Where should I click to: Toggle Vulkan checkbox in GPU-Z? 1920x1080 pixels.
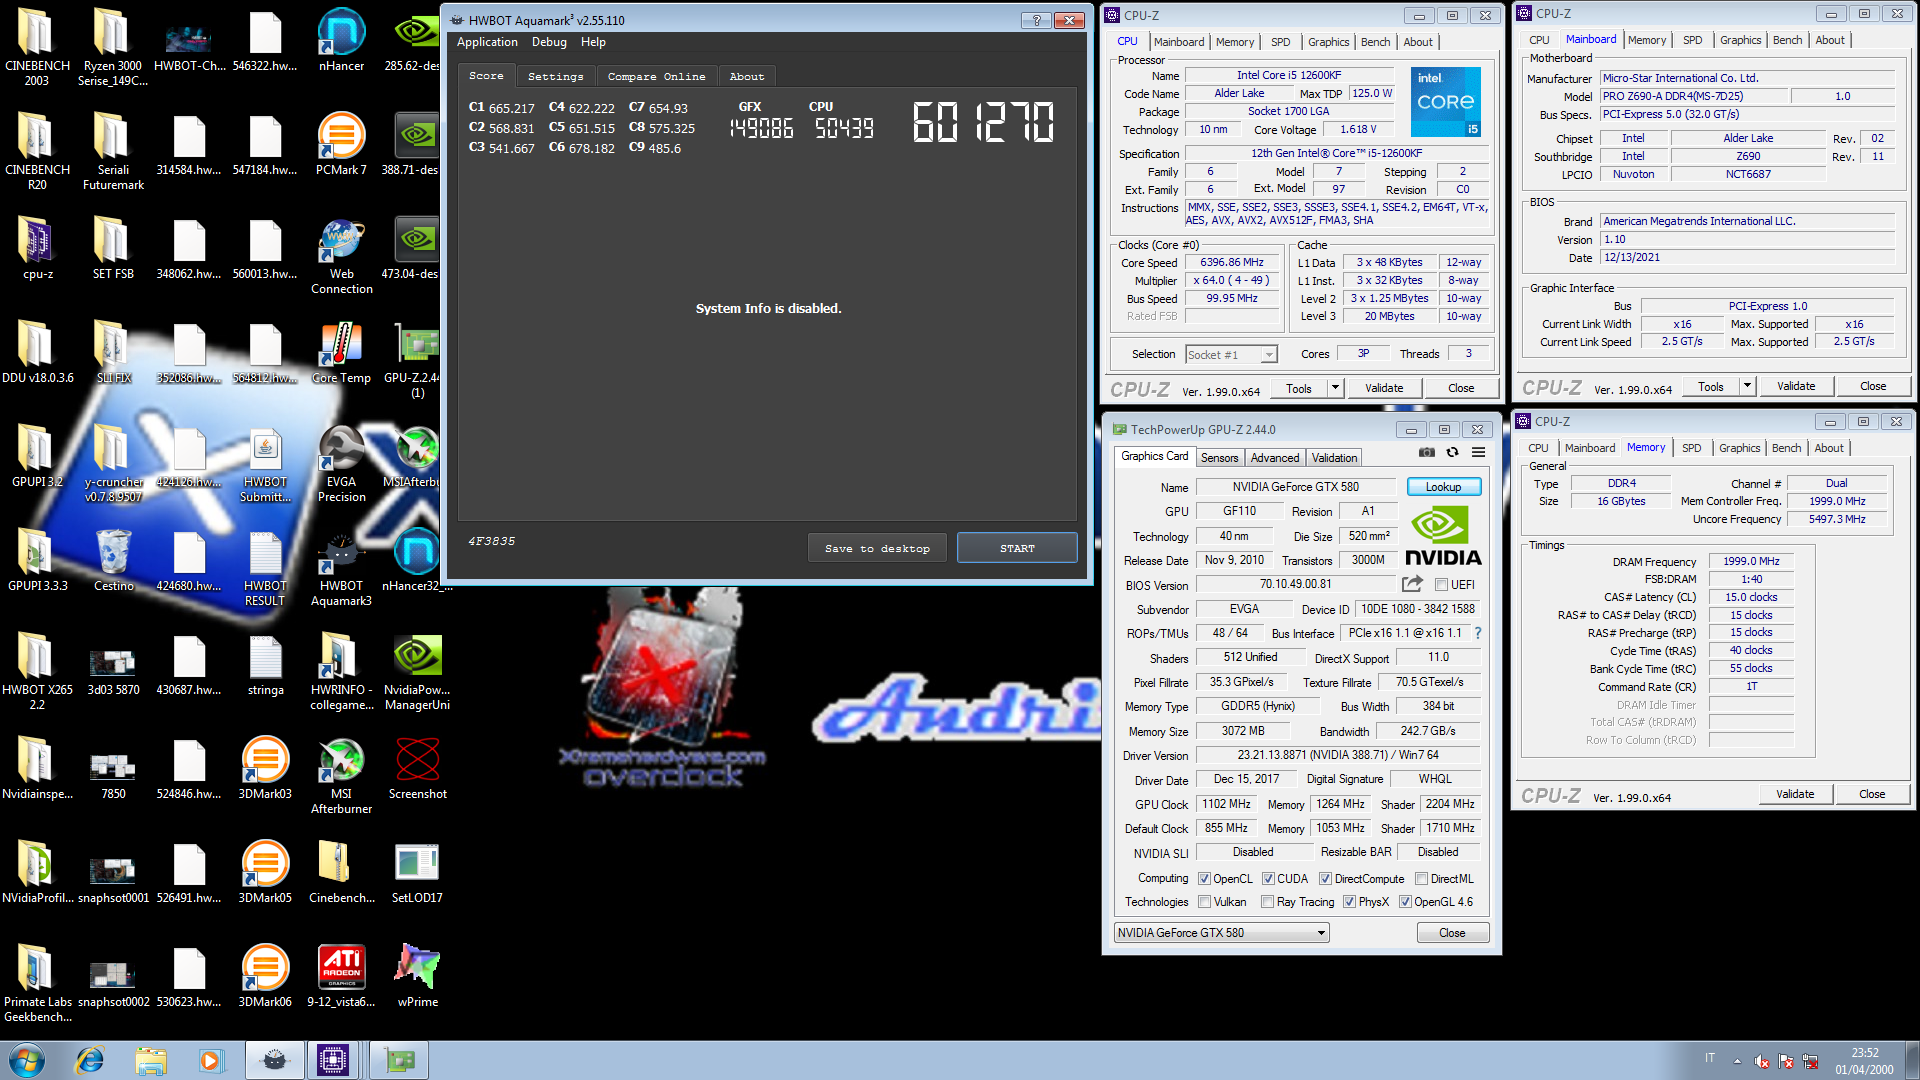coord(1204,902)
